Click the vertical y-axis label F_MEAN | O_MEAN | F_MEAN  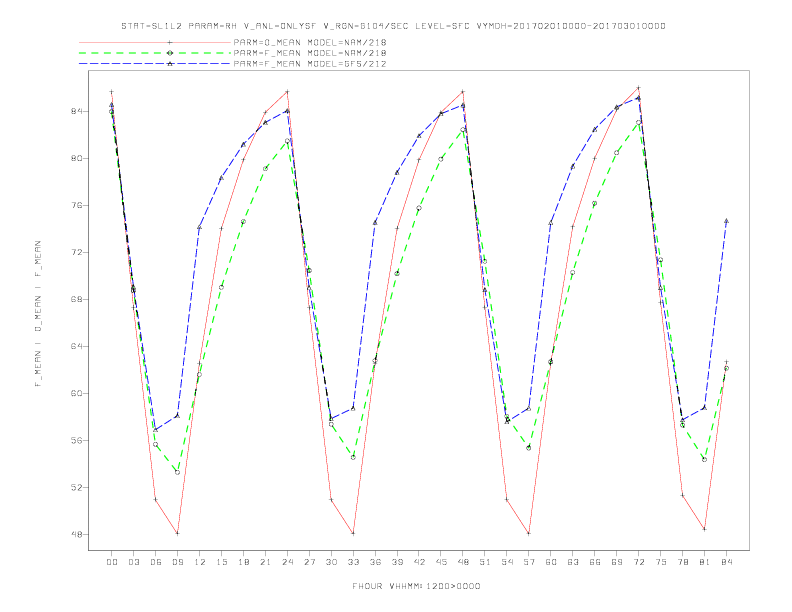click(x=38, y=314)
